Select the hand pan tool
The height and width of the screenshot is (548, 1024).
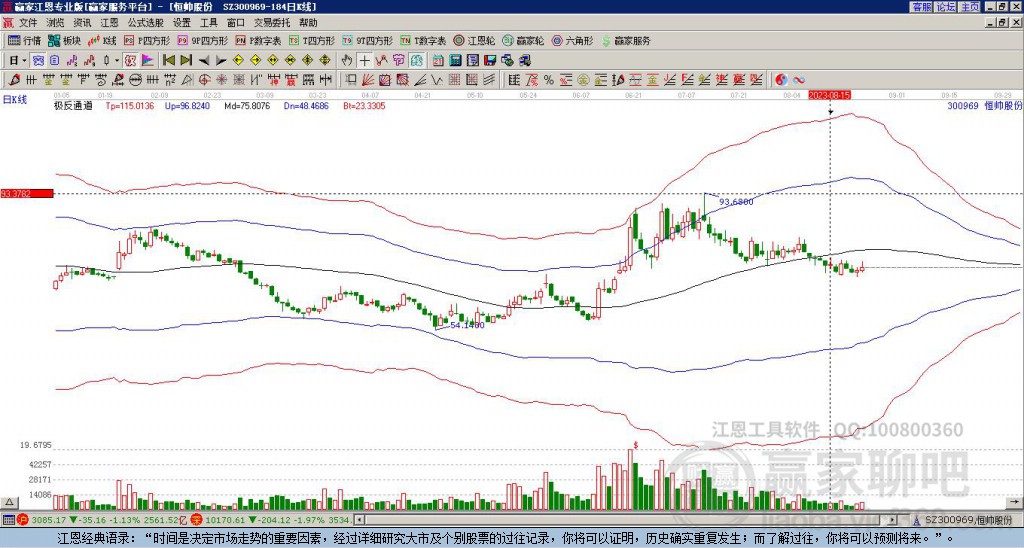[347, 60]
